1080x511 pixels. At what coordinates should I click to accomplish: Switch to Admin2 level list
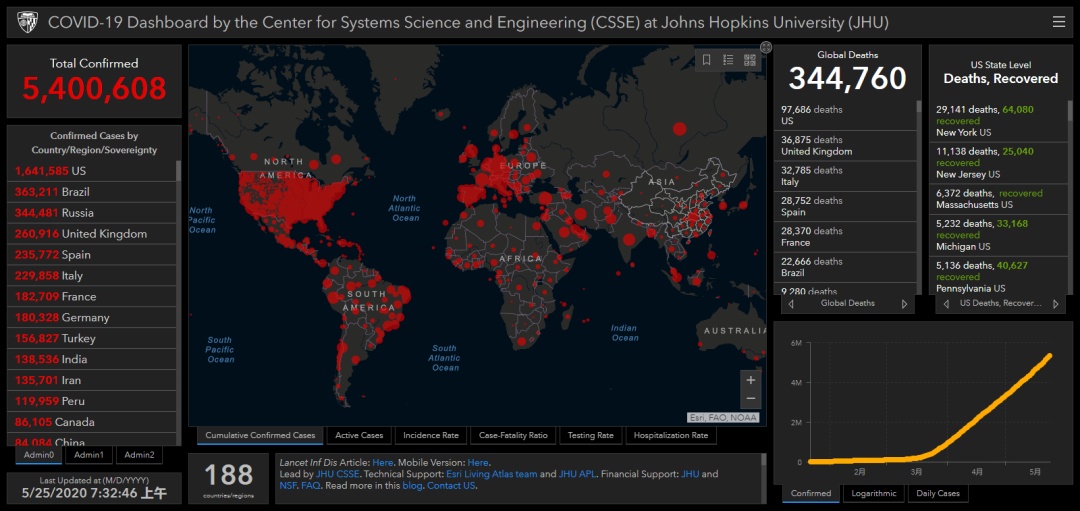pyautogui.click(x=140, y=455)
